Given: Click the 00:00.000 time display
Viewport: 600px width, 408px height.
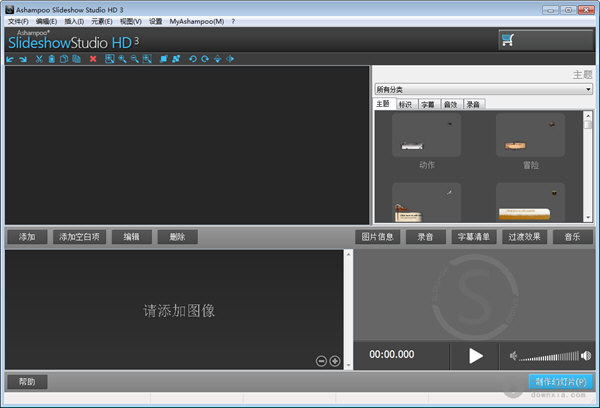Looking at the screenshot, I should point(391,354).
